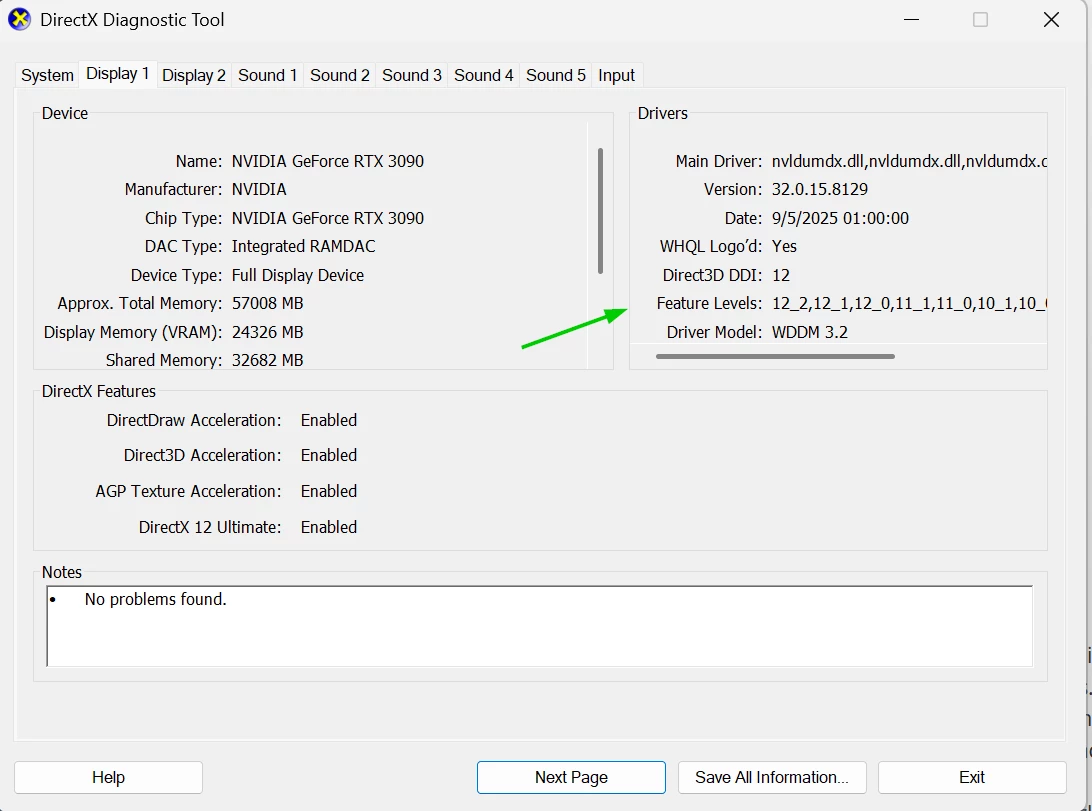This screenshot has width=1092, height=811.
Task: Go to the Sound 1 tab
Action: [267, 75]
